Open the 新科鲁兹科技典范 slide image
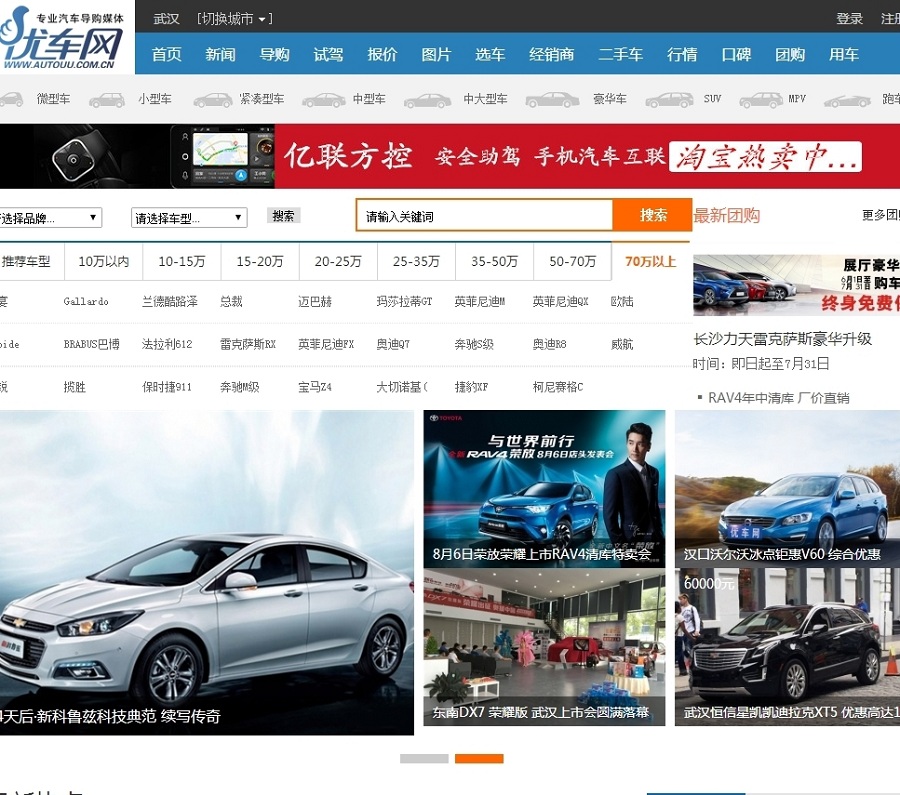Viewport: 900px width, 795px height. tap(207, 572)
